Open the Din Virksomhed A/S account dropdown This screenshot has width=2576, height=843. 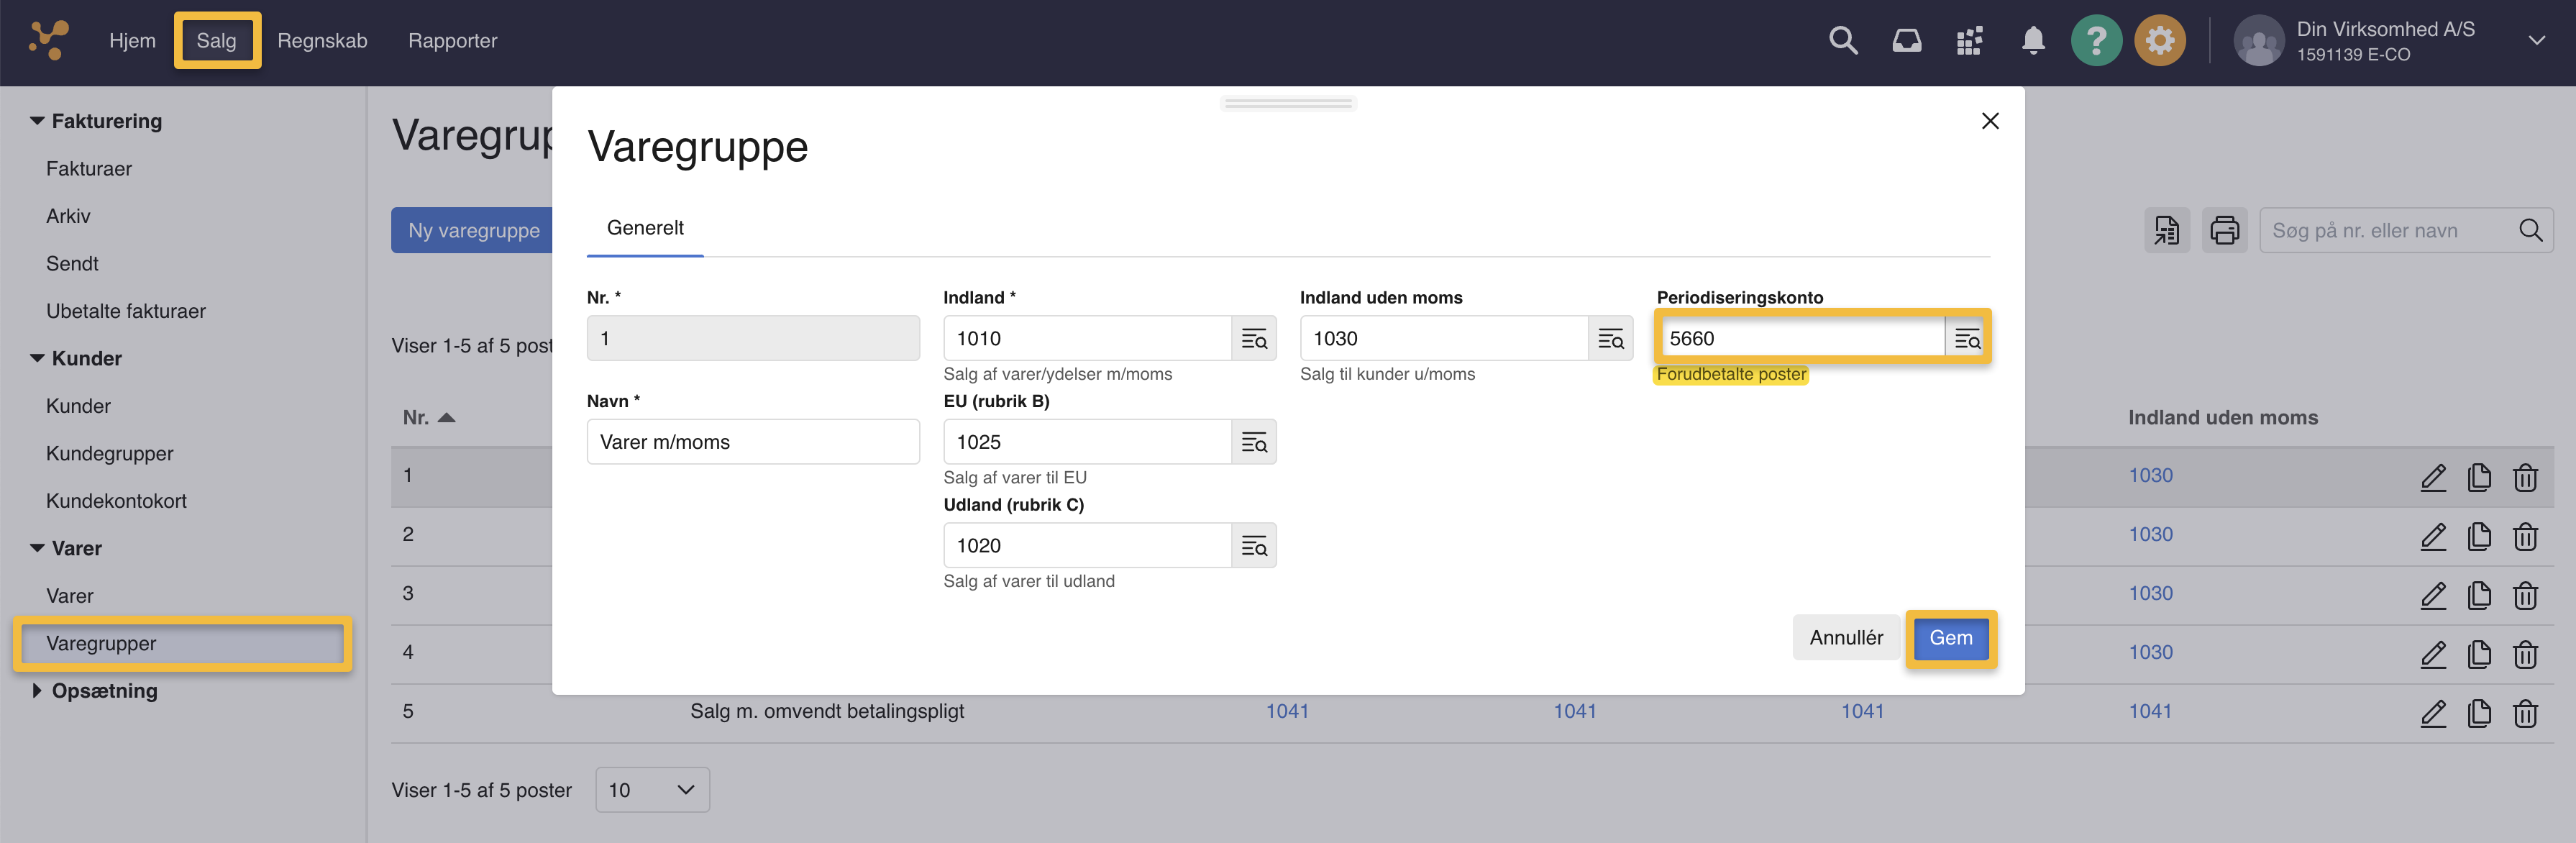[x=2536, y=41]
